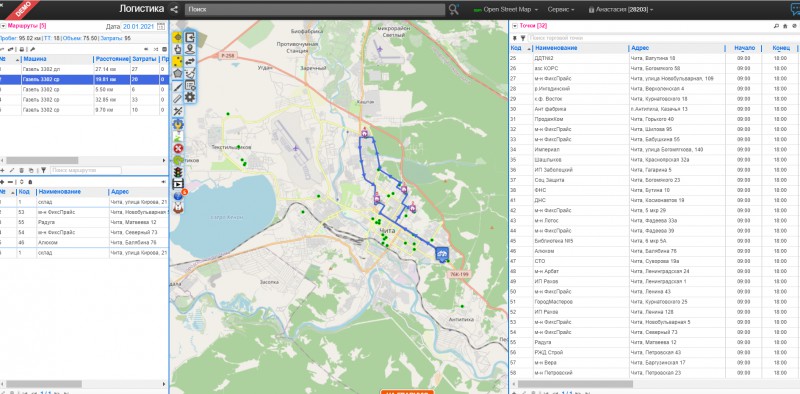This screenshot has width=800, height=394.
Task: Click the trash delete icon below routes table
Action: (x=21, y=170)
